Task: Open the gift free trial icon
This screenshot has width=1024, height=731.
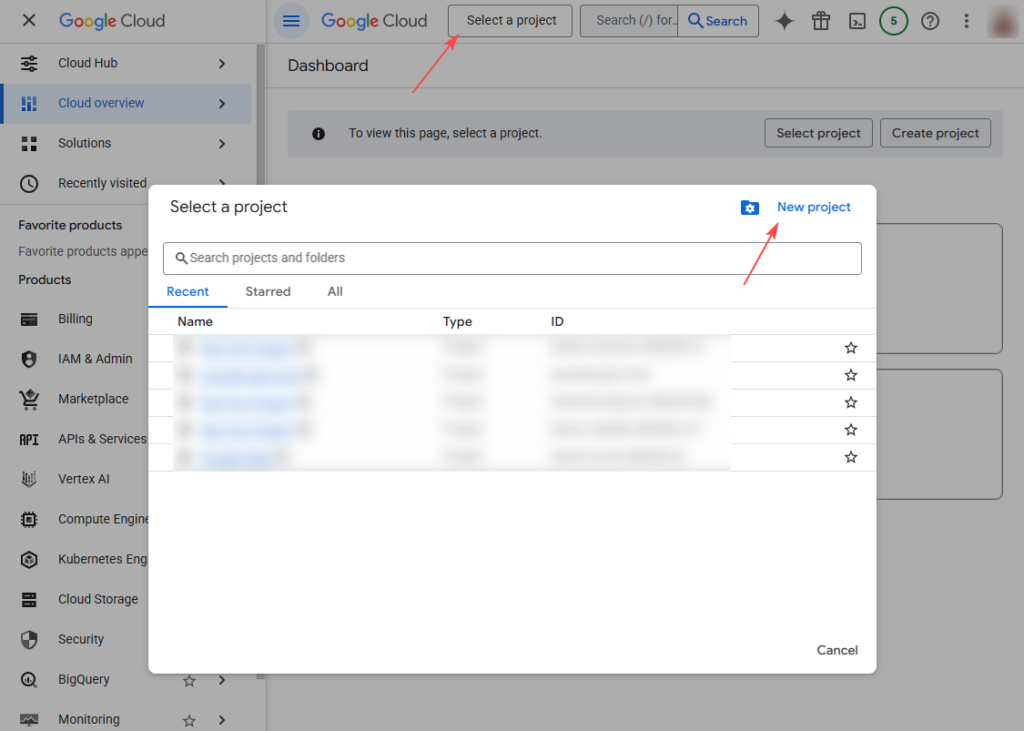Action: tap(821, 21)
